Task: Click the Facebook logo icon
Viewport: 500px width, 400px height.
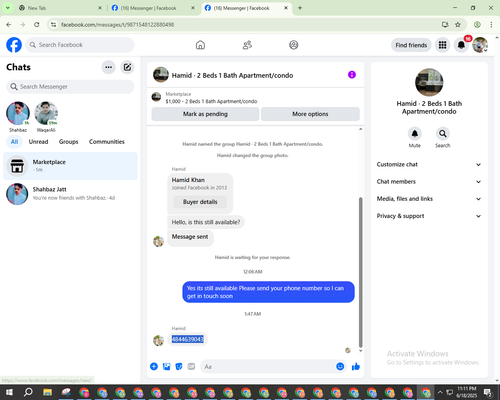Action: click(14, 45)
